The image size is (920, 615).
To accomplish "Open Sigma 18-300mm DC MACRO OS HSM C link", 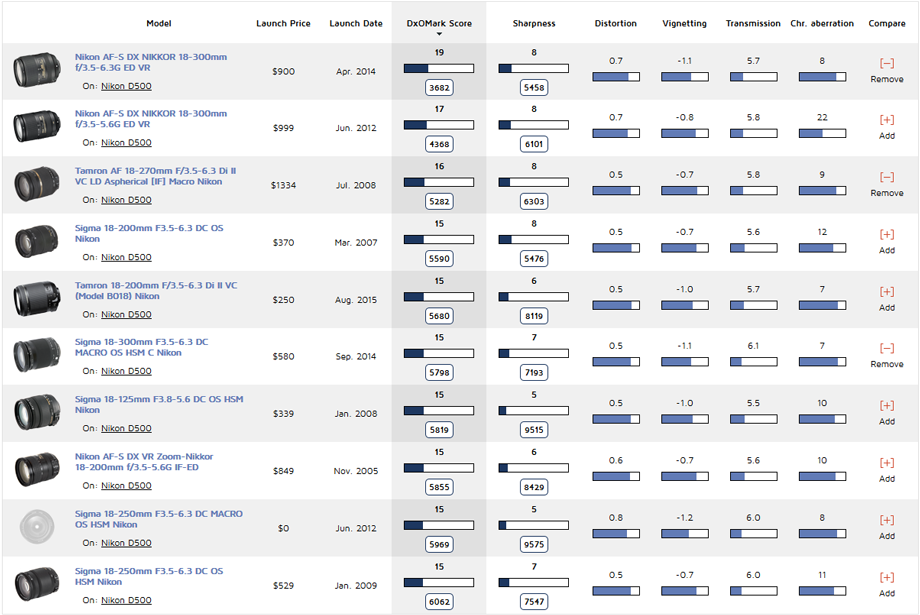I will tap(141, 347).
